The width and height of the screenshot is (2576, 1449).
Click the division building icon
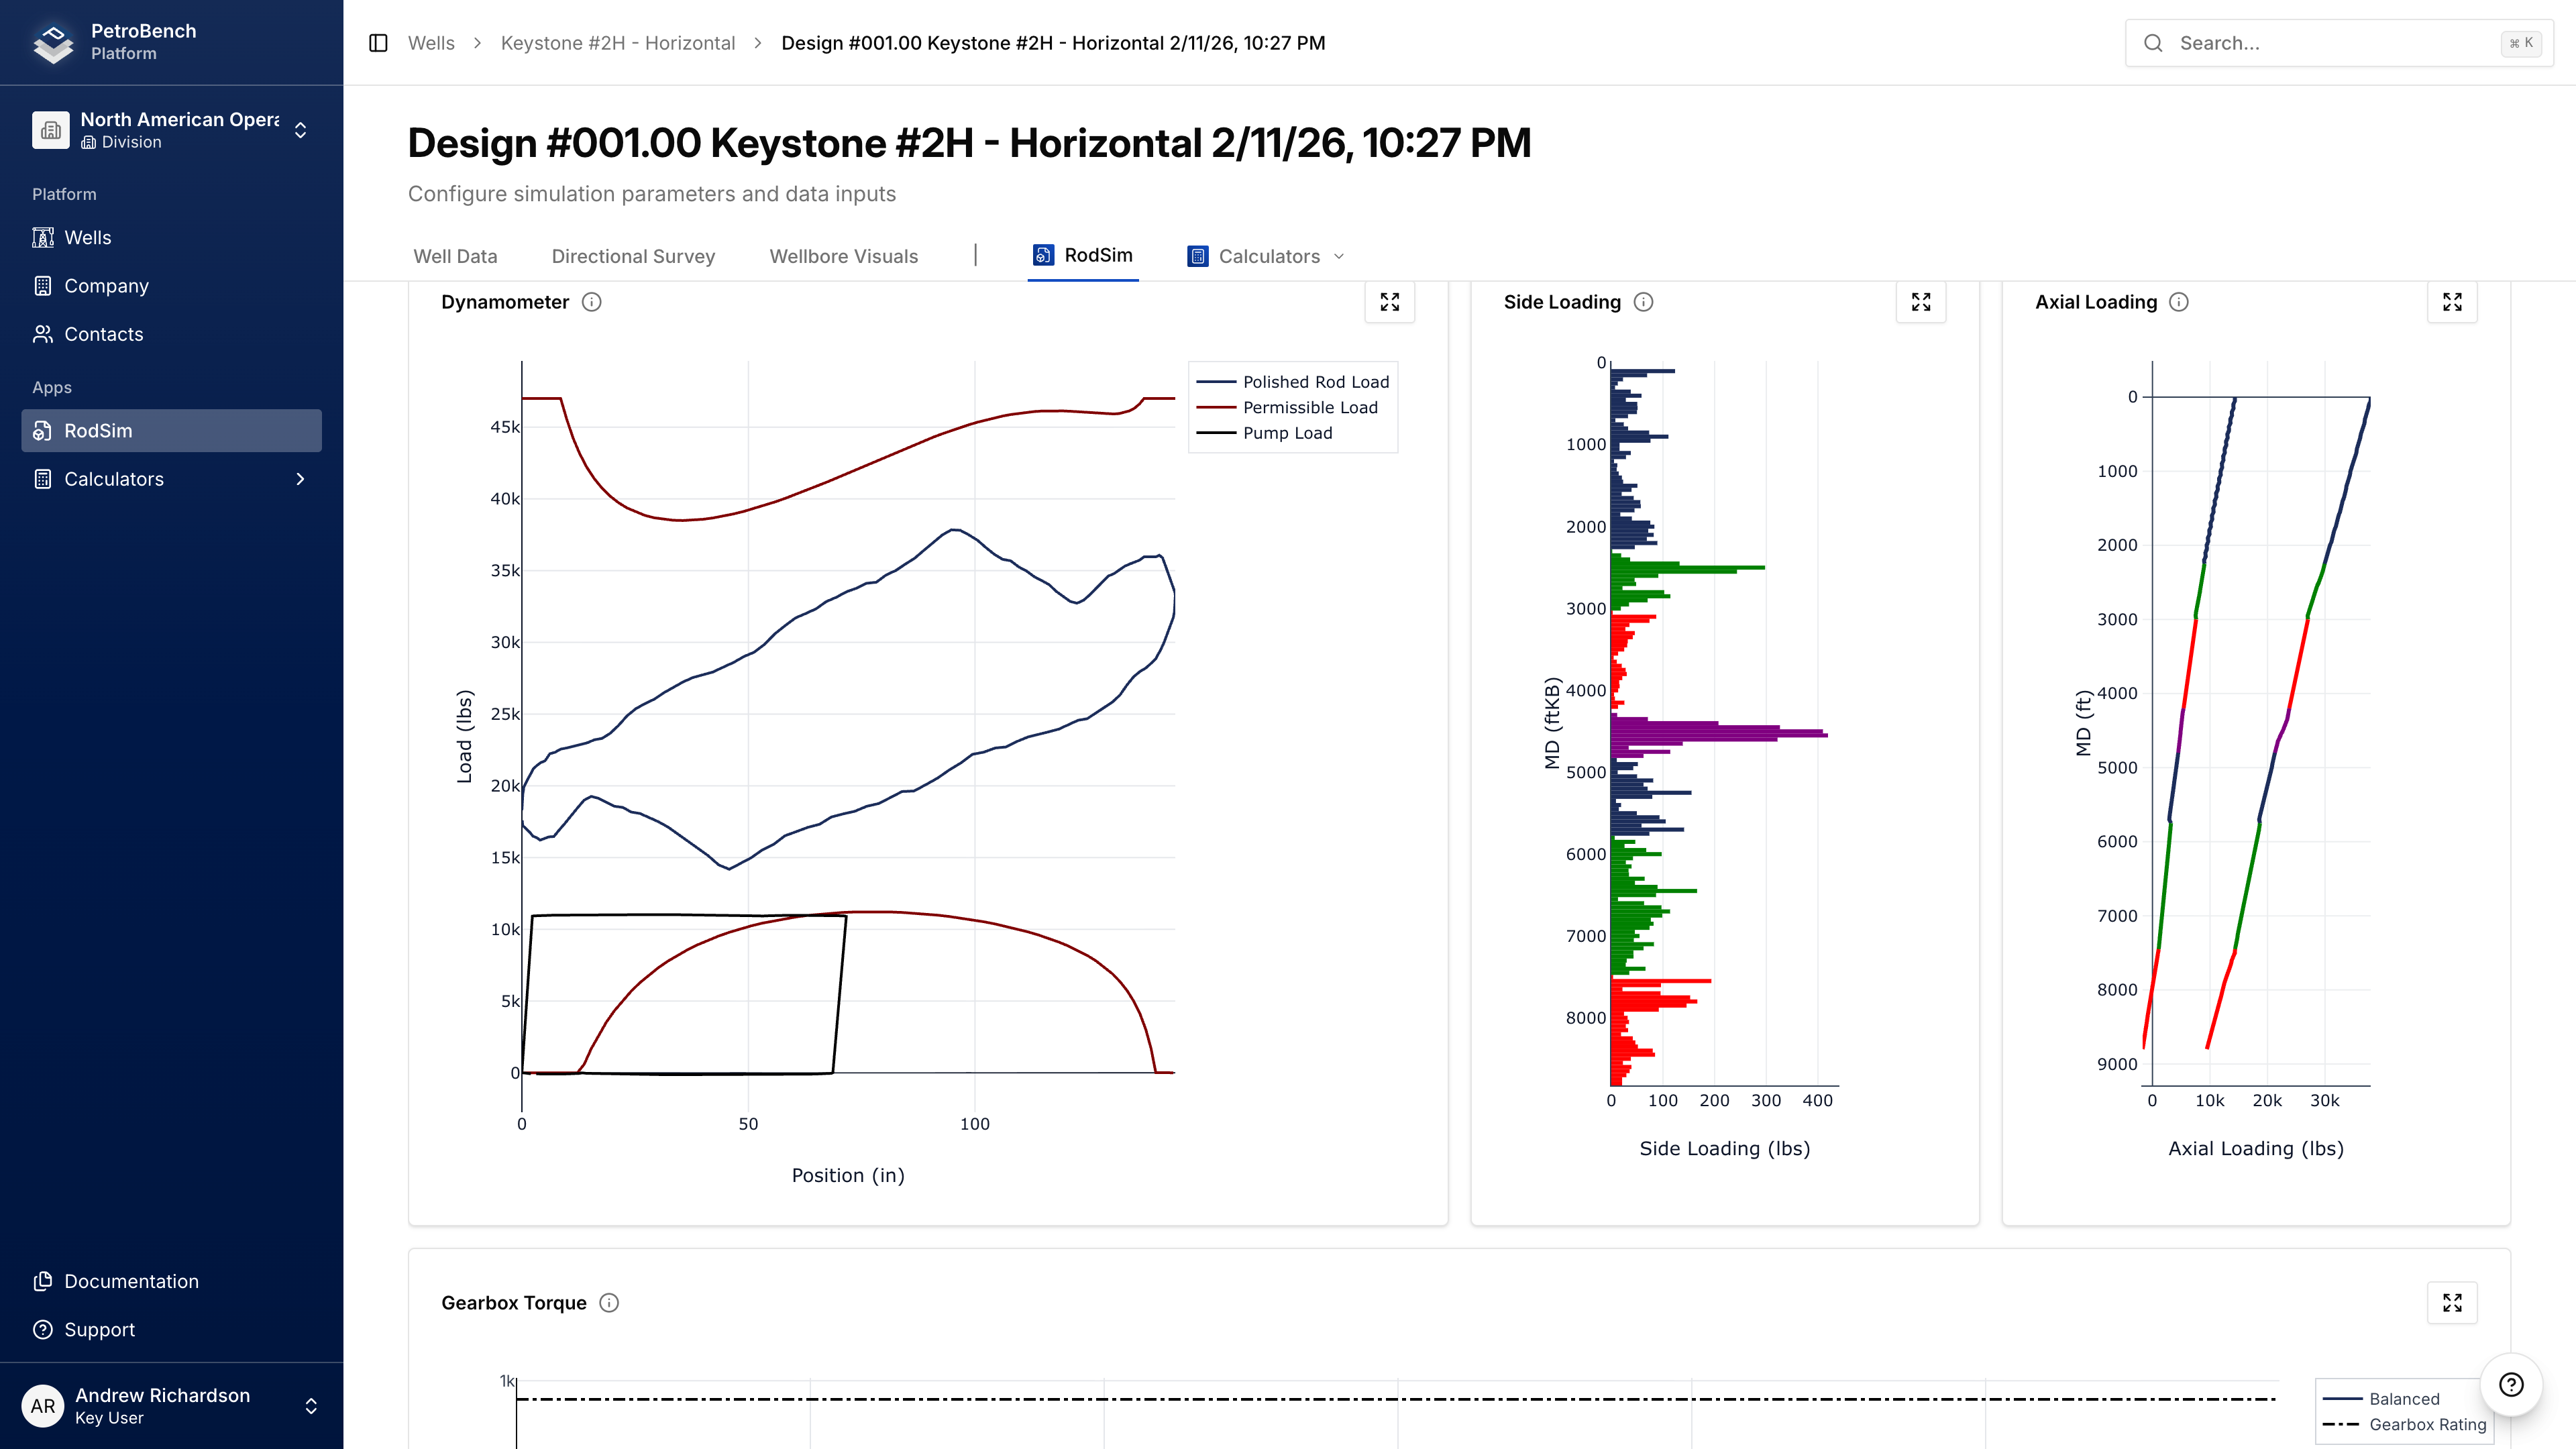(x=51, y=130)
